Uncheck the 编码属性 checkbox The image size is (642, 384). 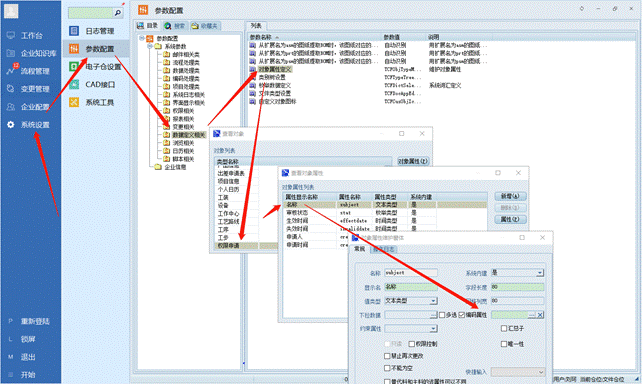pyautogui.click(x=462, y=315)
